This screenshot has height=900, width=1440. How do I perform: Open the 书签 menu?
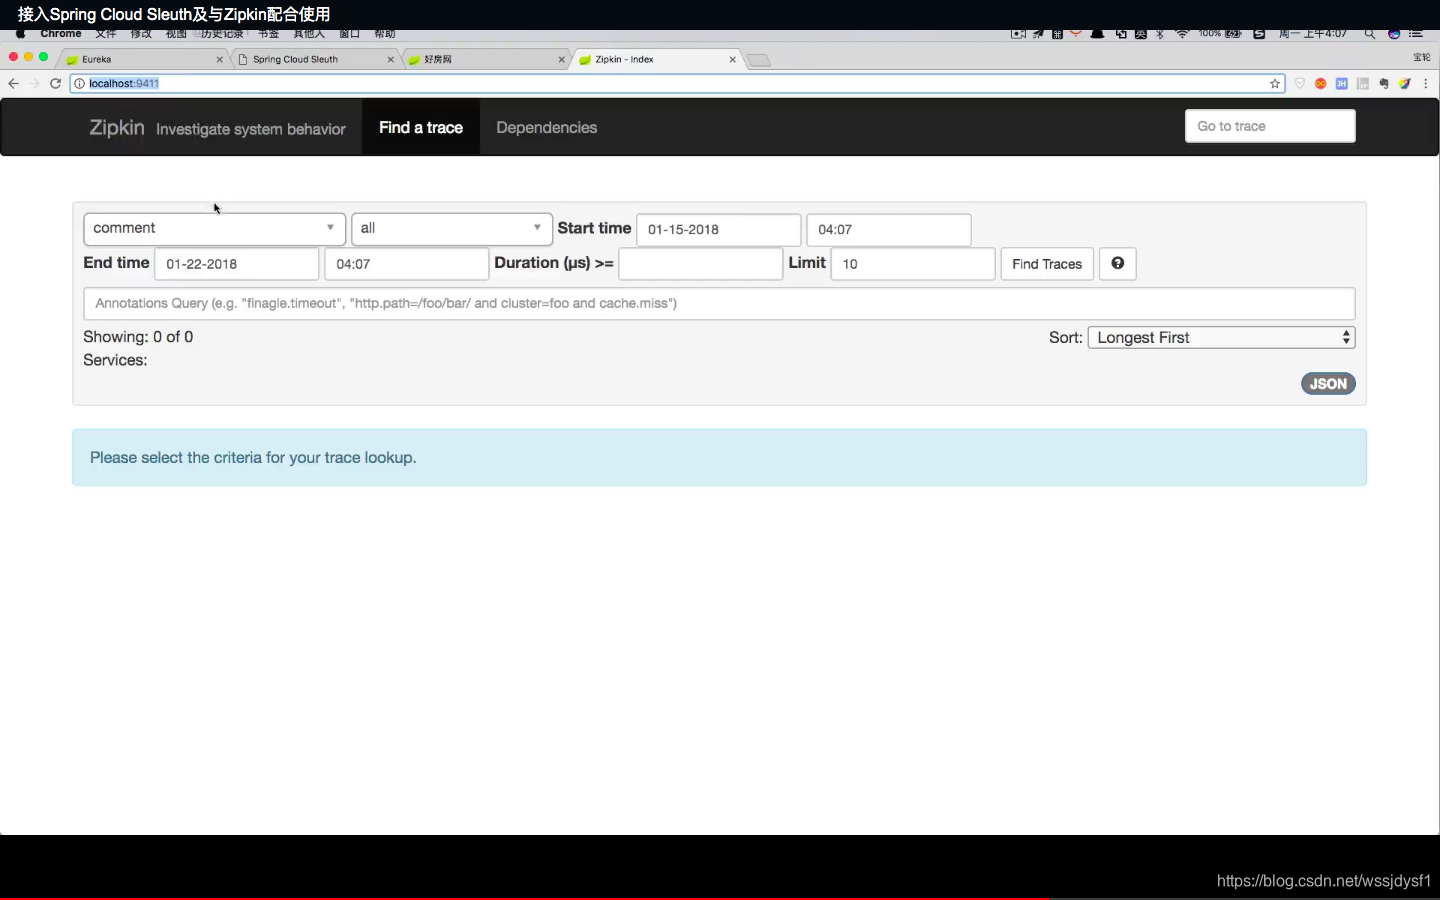coord(269,33)
